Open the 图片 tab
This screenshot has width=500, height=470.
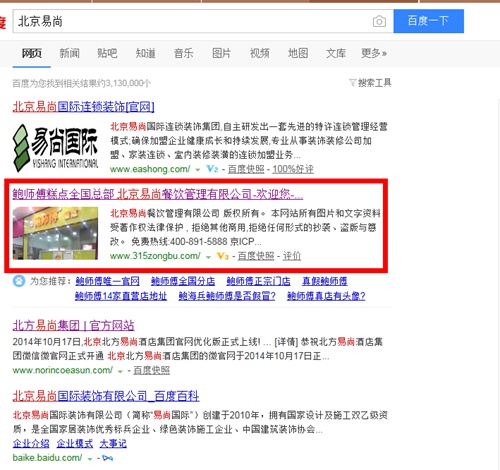click(x=221, y=53)
